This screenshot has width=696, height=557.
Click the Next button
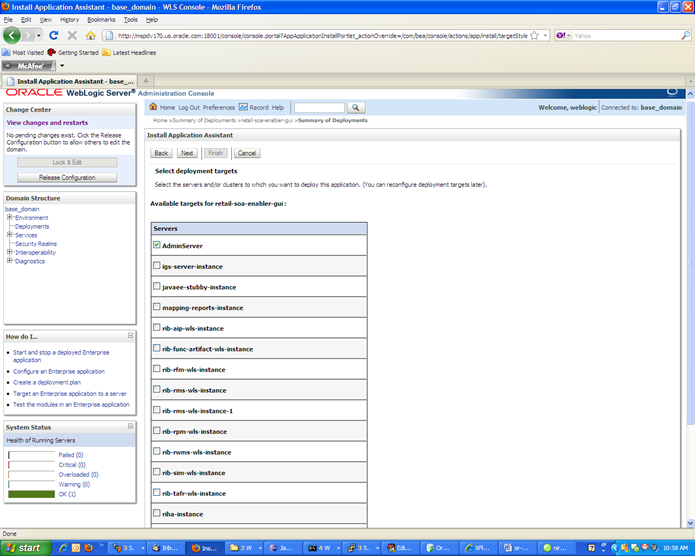point(187,153)
